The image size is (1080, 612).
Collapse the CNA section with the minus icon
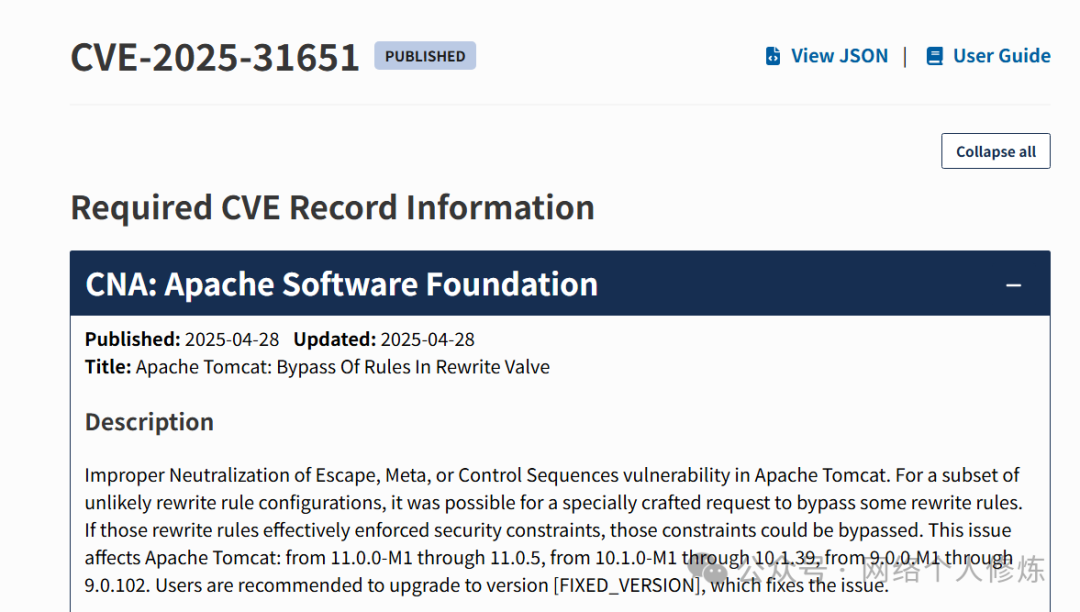1013,284
